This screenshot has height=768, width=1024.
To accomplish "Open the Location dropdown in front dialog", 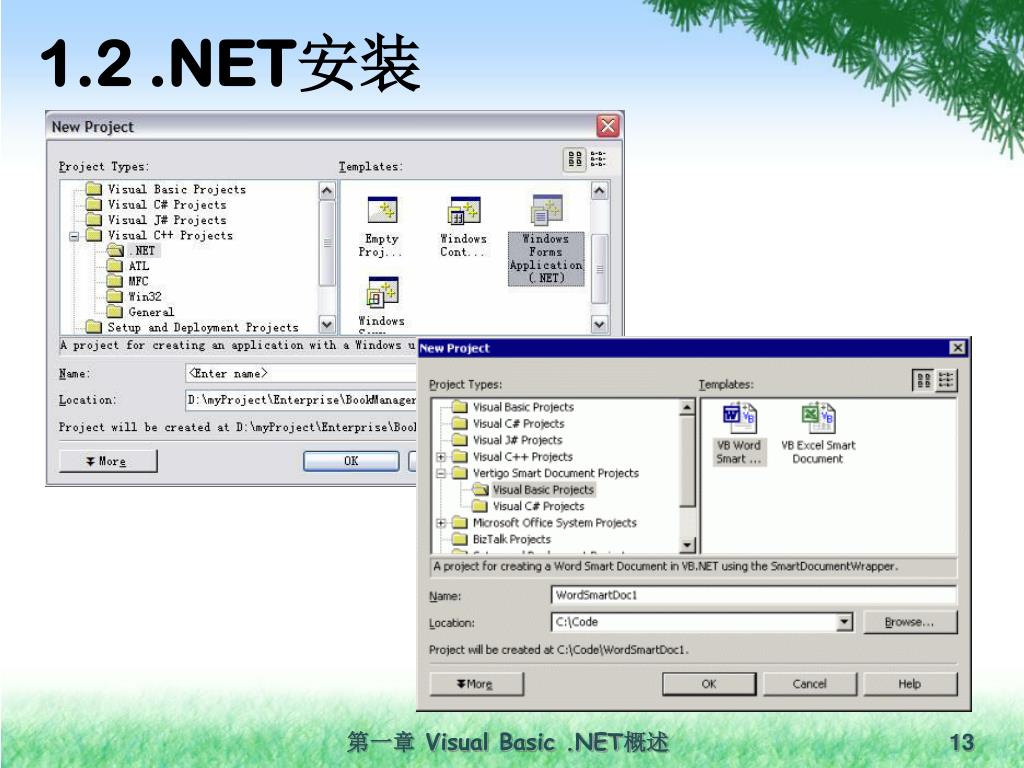I will [844, 622].
